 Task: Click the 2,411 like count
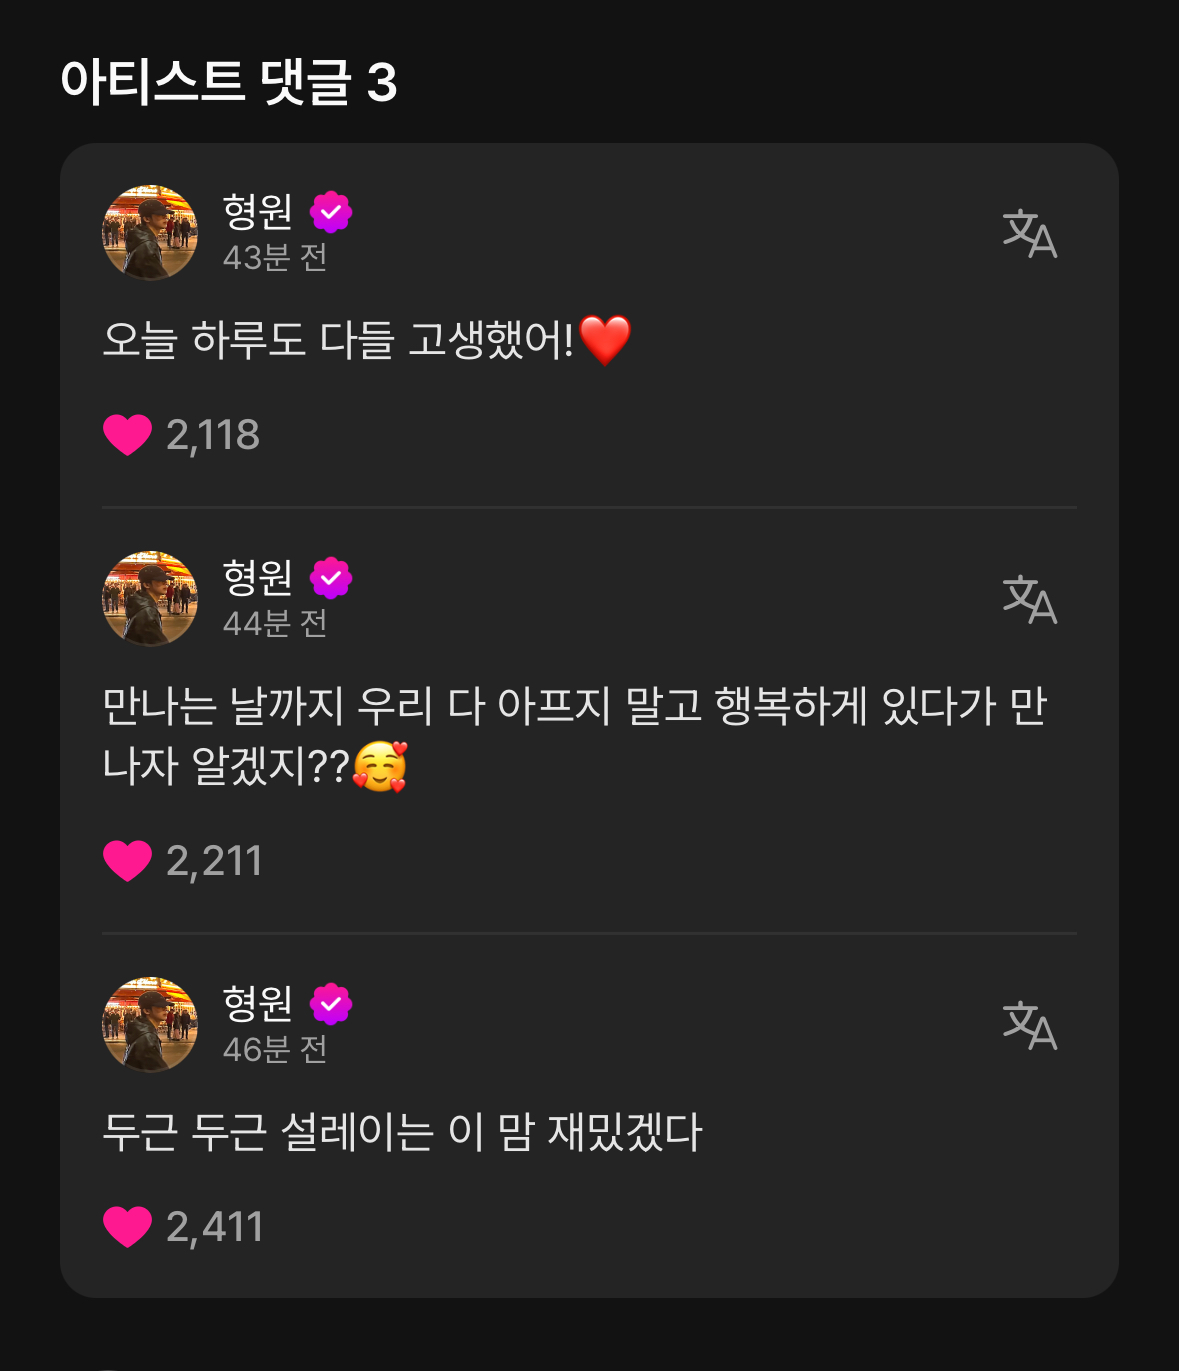(215, 1227)
